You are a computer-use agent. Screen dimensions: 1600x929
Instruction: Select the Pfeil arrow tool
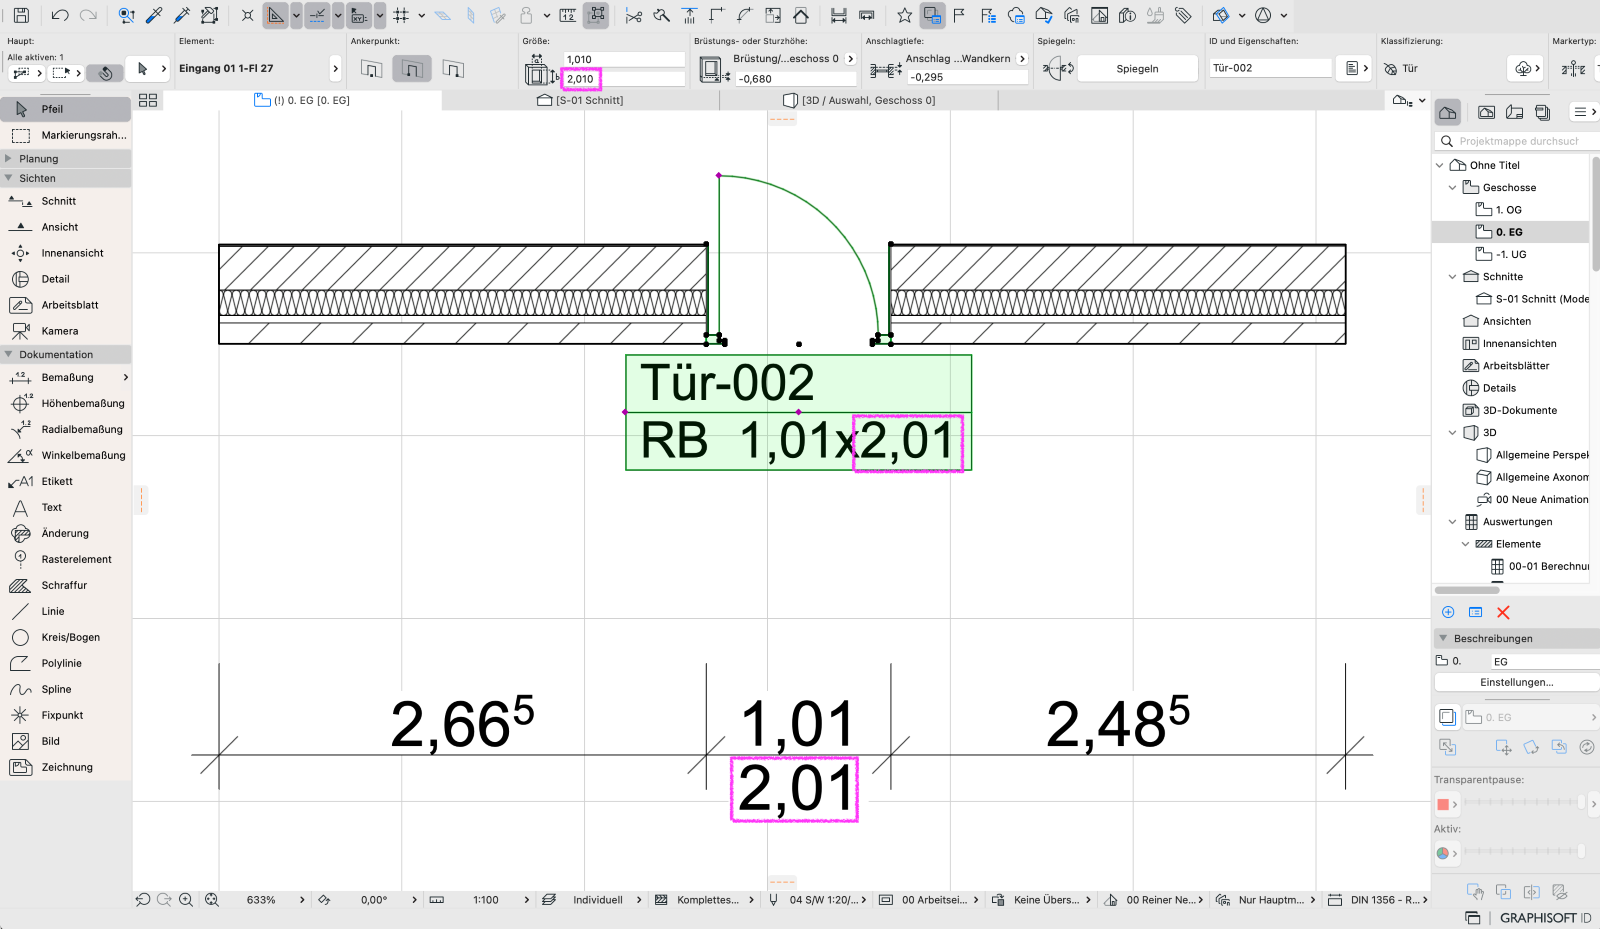[x=66, y=109]
